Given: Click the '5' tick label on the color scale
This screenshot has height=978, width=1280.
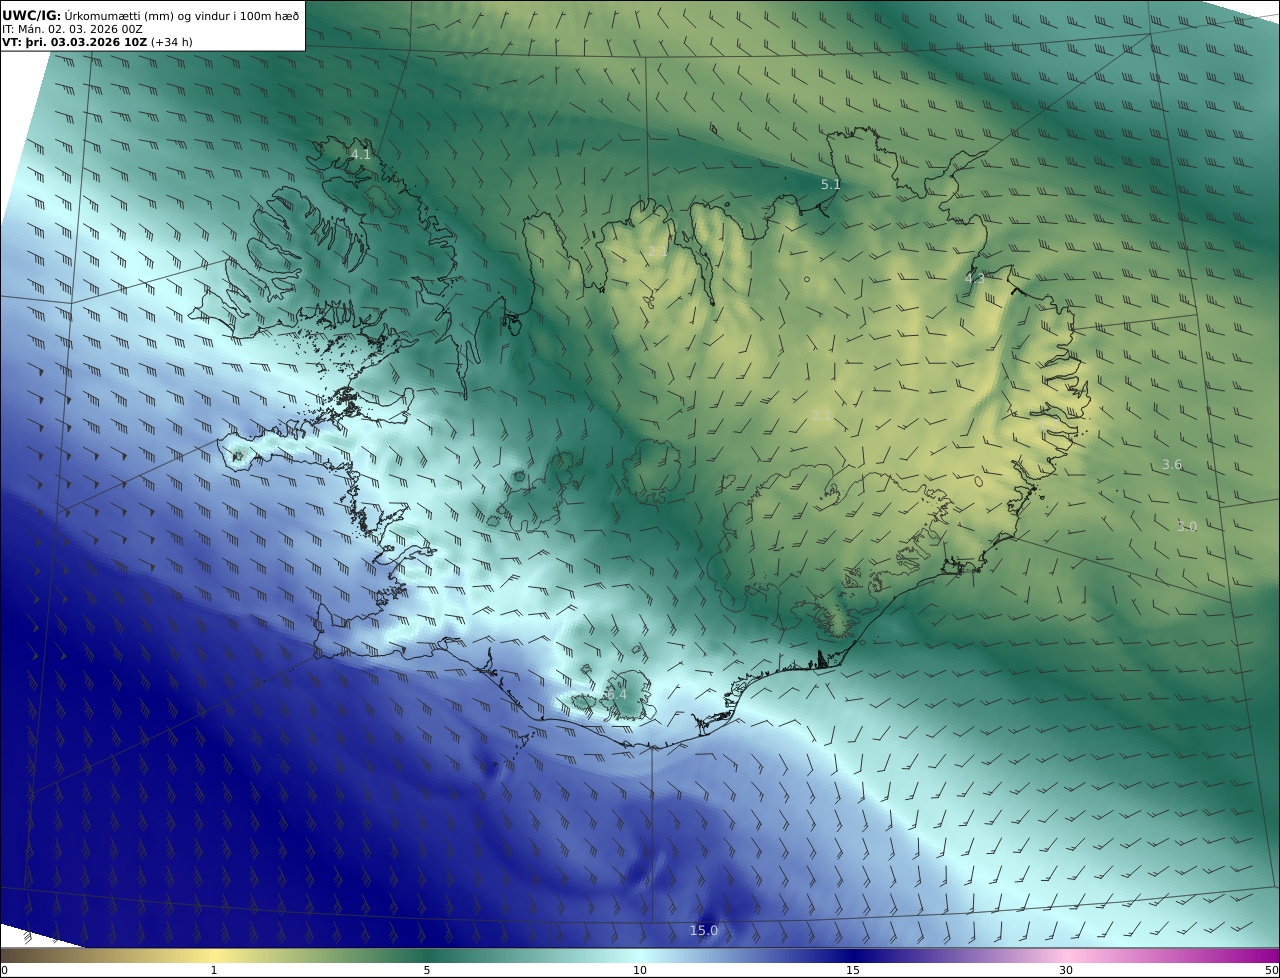Looking at the screenshot, I should point(427,970).
